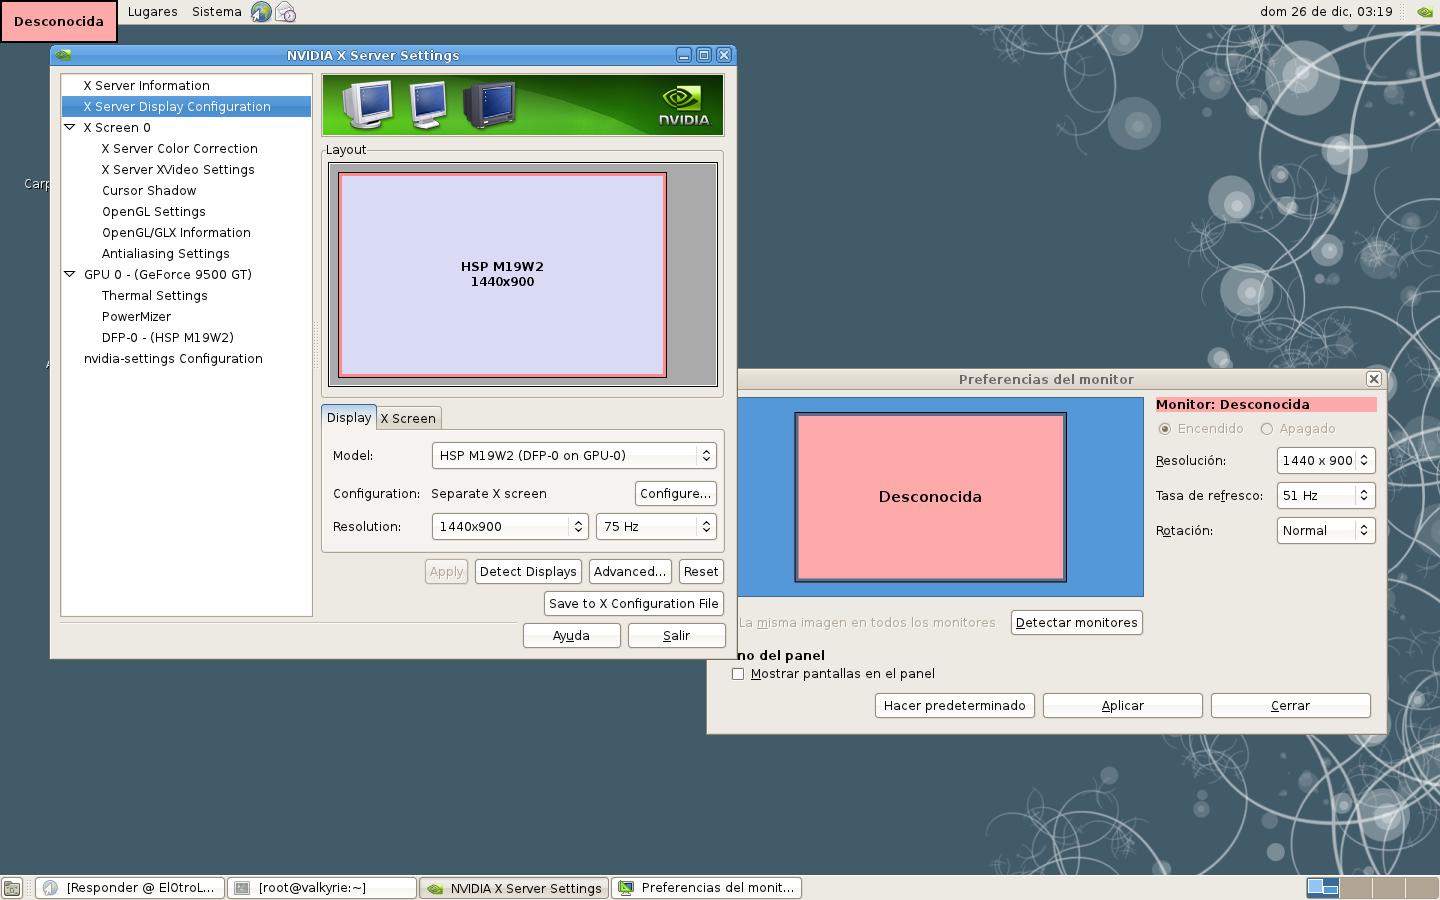The width and height of the screenshot is (1440, 900).
Task: Collapse the GPU 0 - (GeForce 9500 GT) tree node
Action: pyautogui.click(x=70, y=274)
